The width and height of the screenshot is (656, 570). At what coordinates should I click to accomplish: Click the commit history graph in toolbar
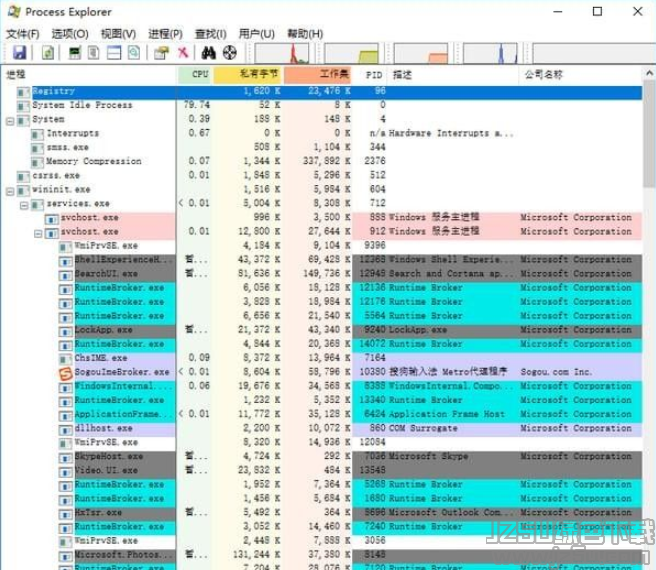(x=351, y=53)
